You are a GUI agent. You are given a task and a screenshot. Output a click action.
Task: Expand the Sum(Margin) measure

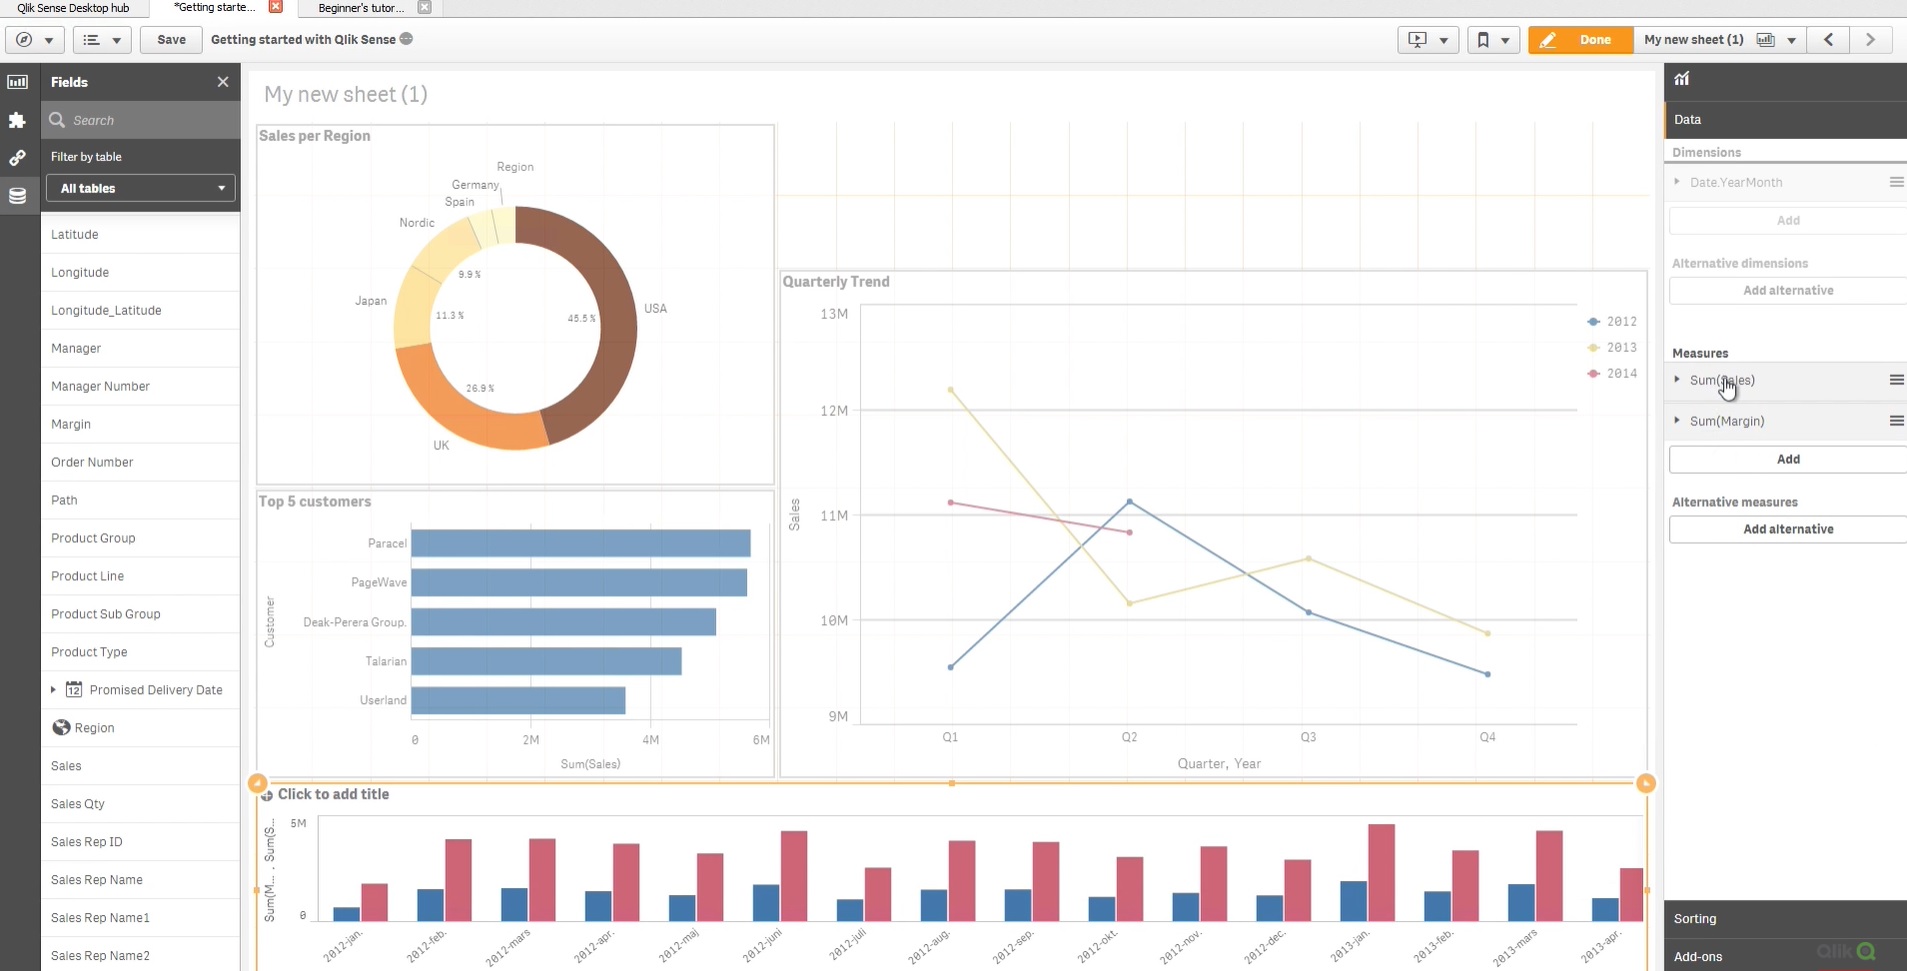click(1677, 420)
